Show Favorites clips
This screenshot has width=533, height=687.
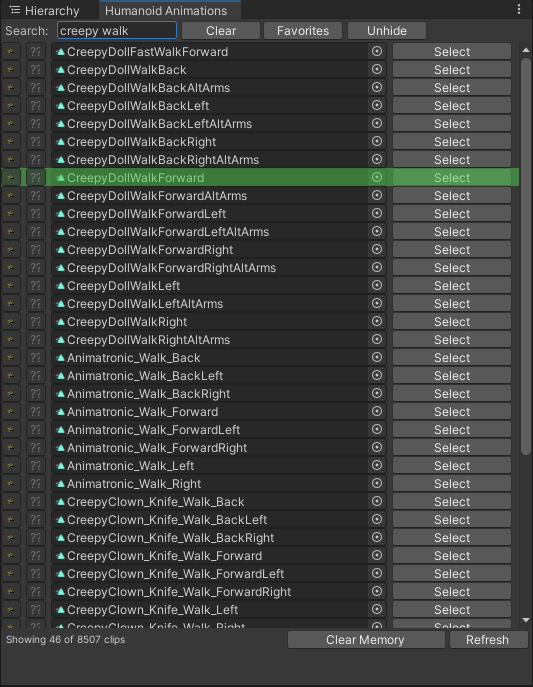[x=303, y=31]
